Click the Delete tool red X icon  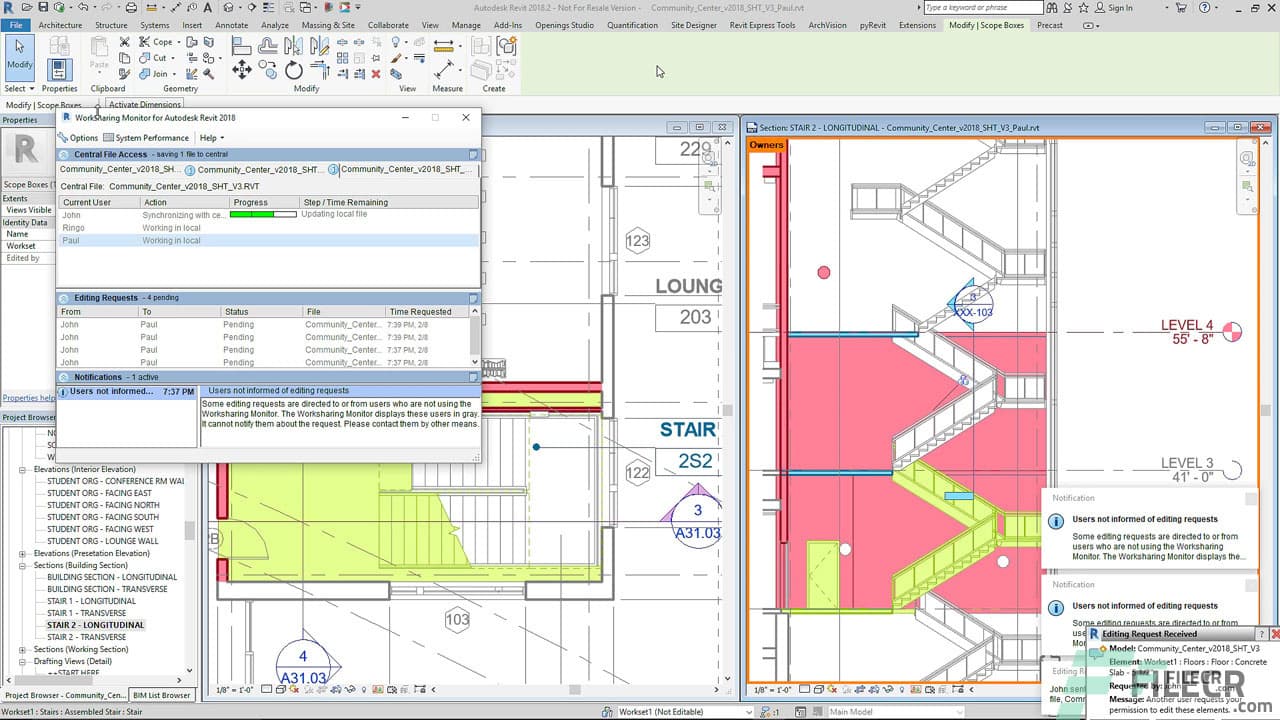376,74
